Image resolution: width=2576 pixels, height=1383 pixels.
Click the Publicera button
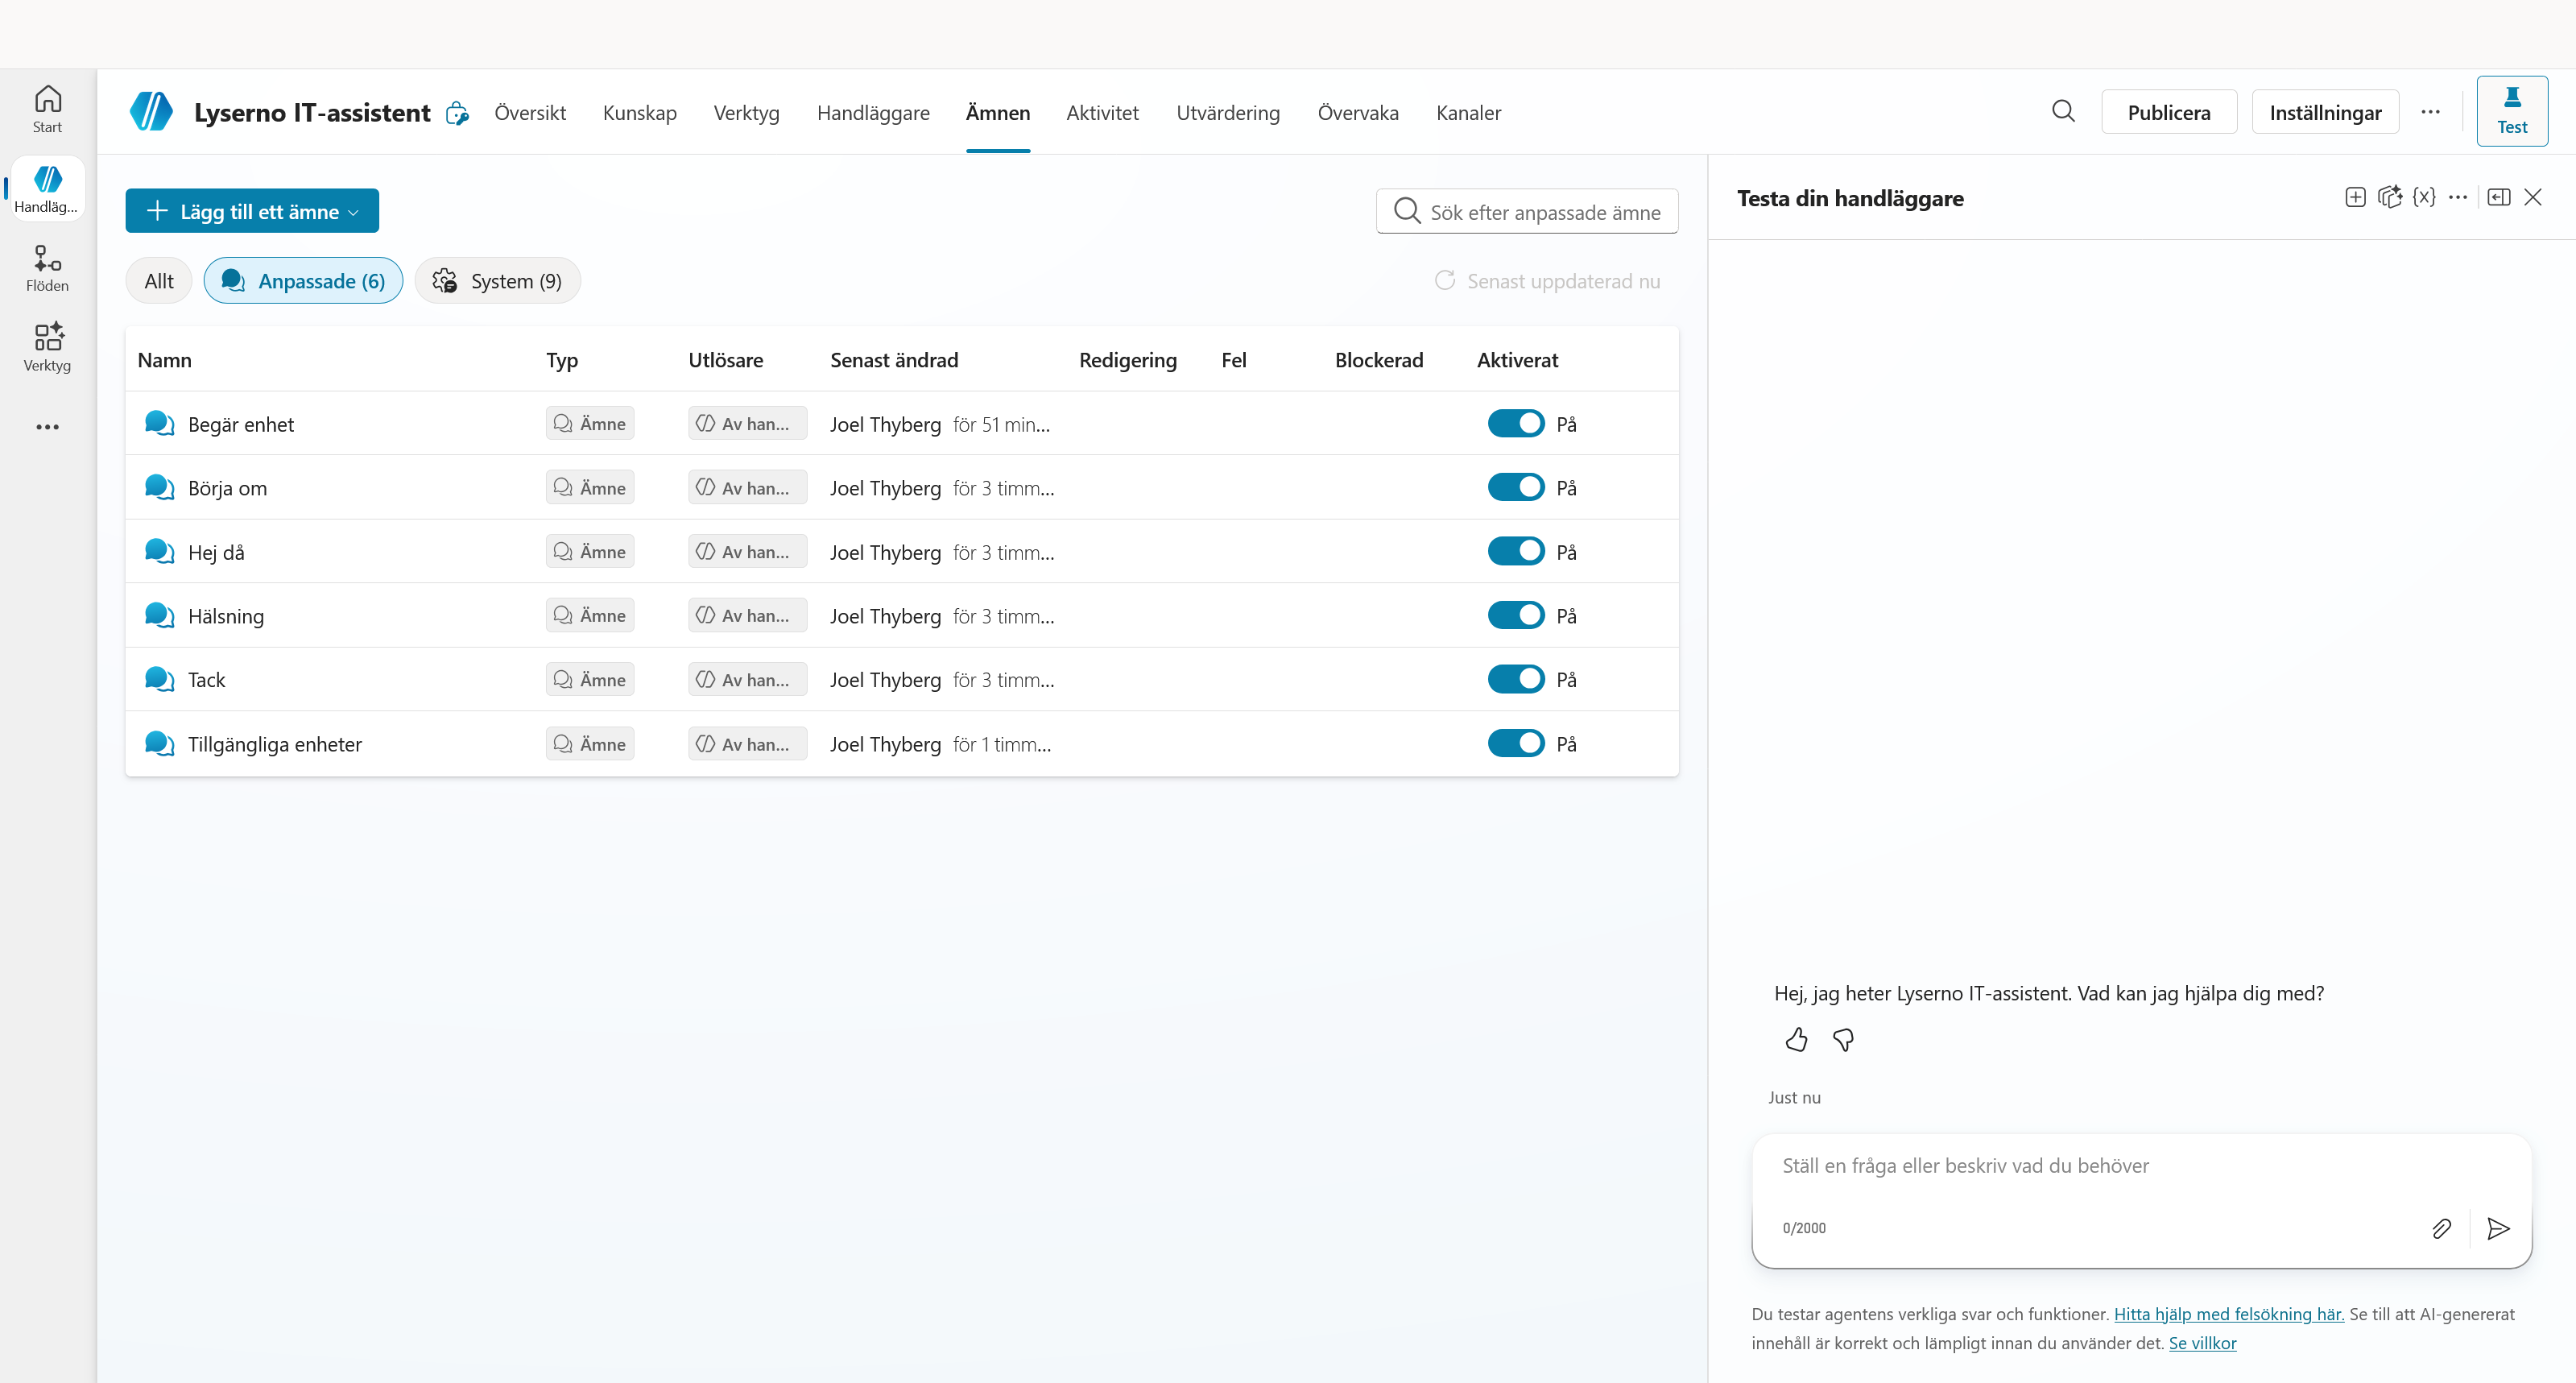tap(2169, 112)
